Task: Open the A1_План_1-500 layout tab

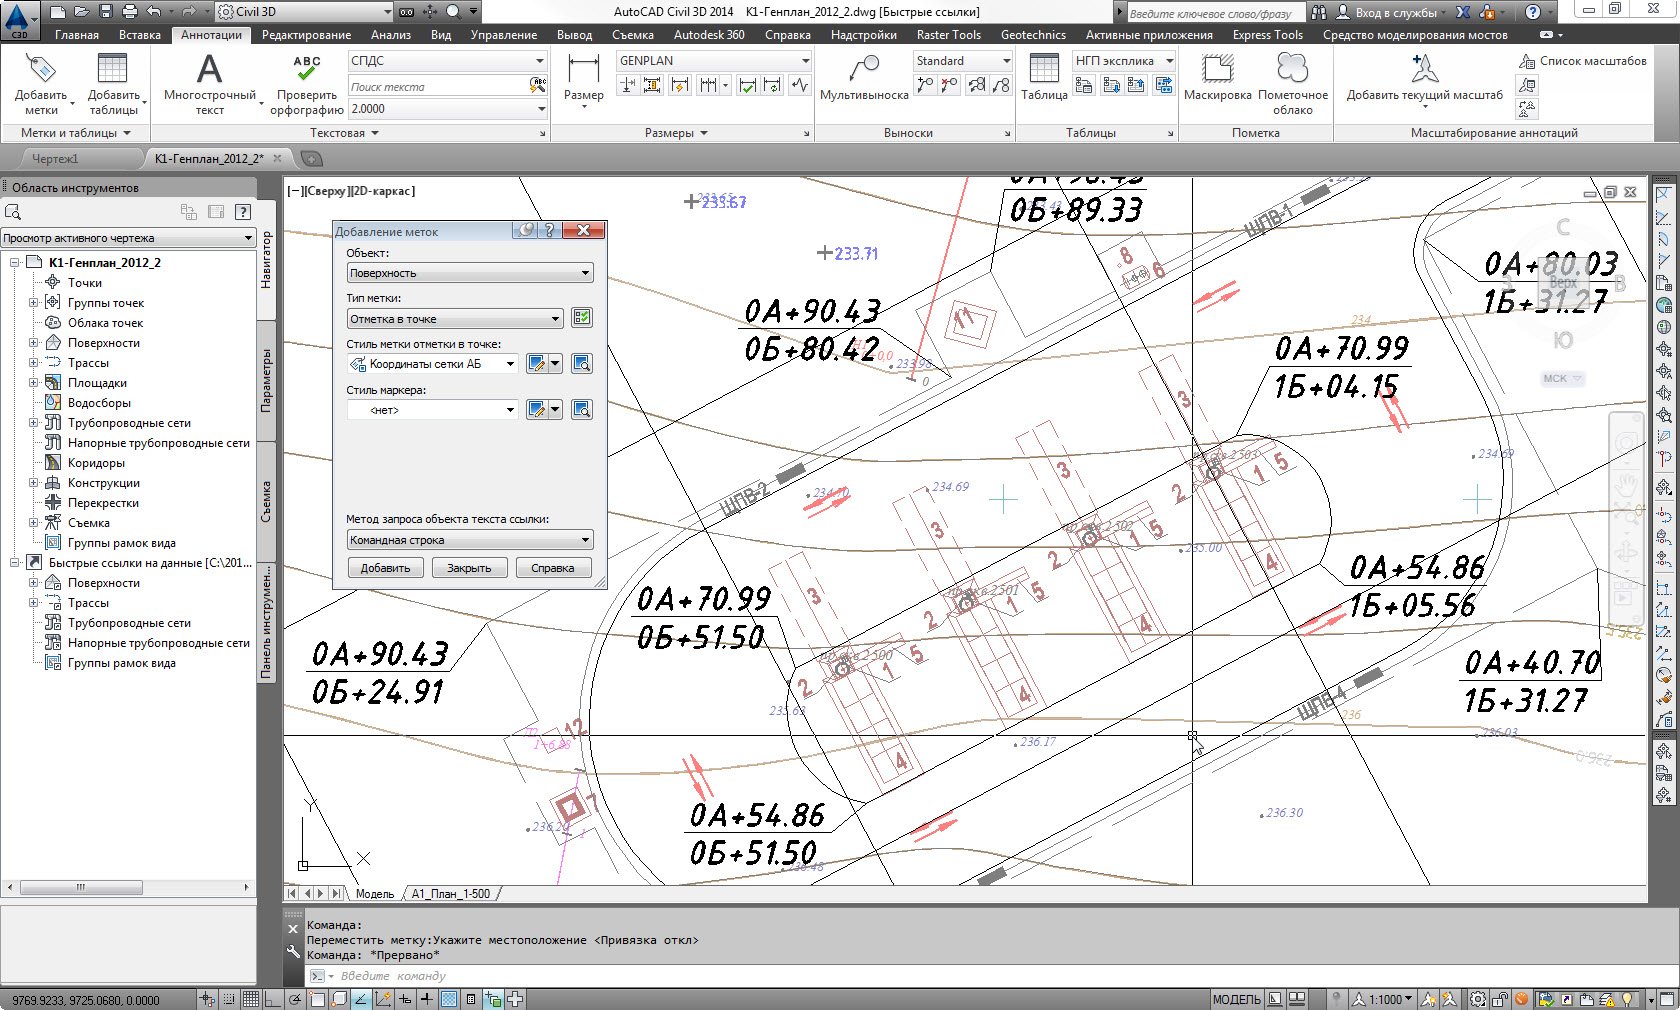Action: 450,894
